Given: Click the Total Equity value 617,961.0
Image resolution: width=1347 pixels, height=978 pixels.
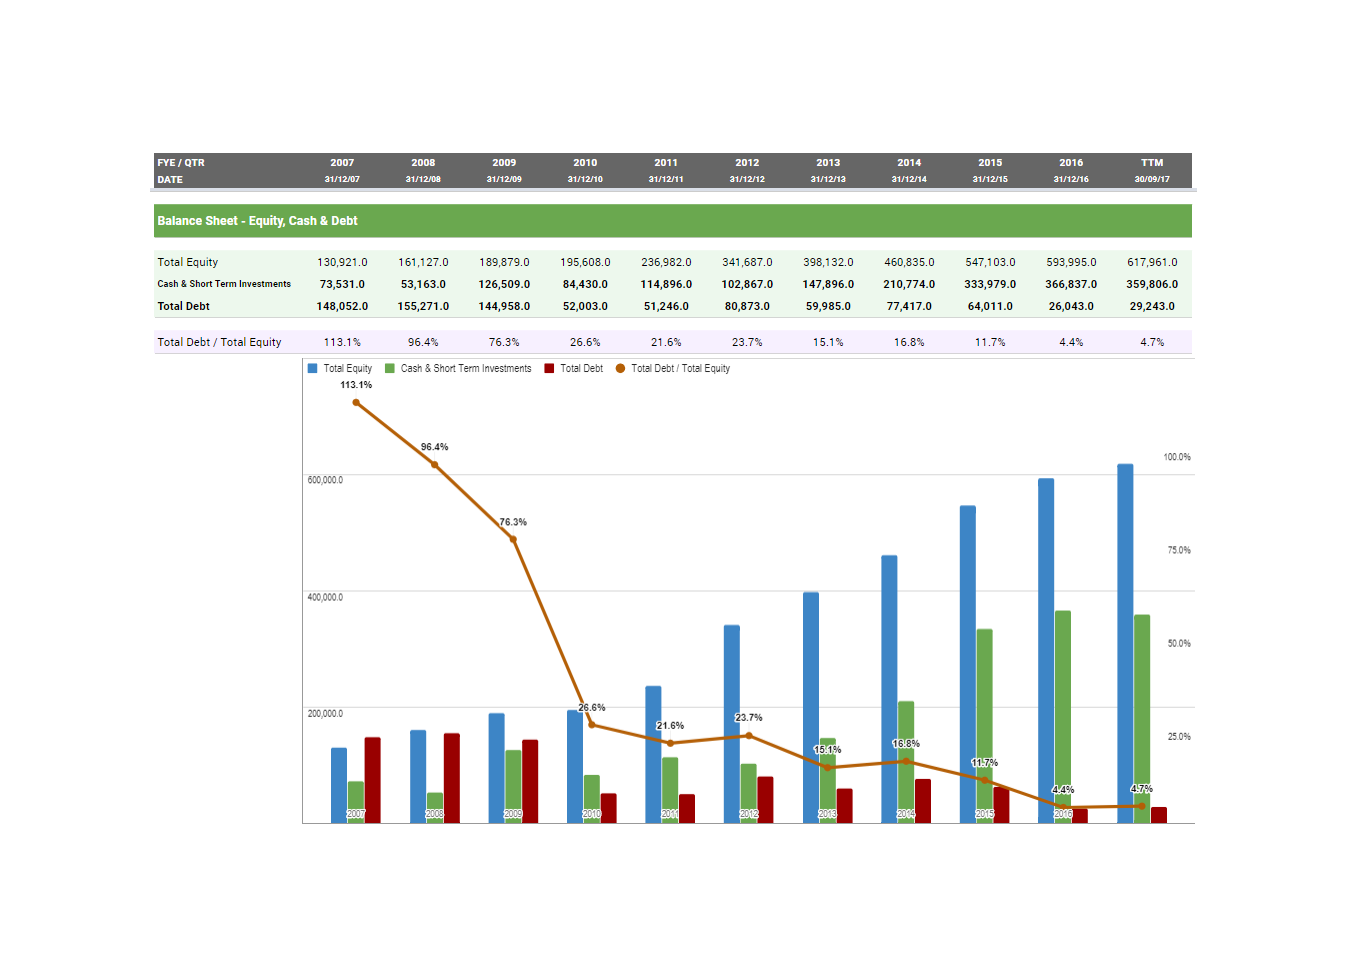Looking at the screenshot, I should [x=1152, y=262].
